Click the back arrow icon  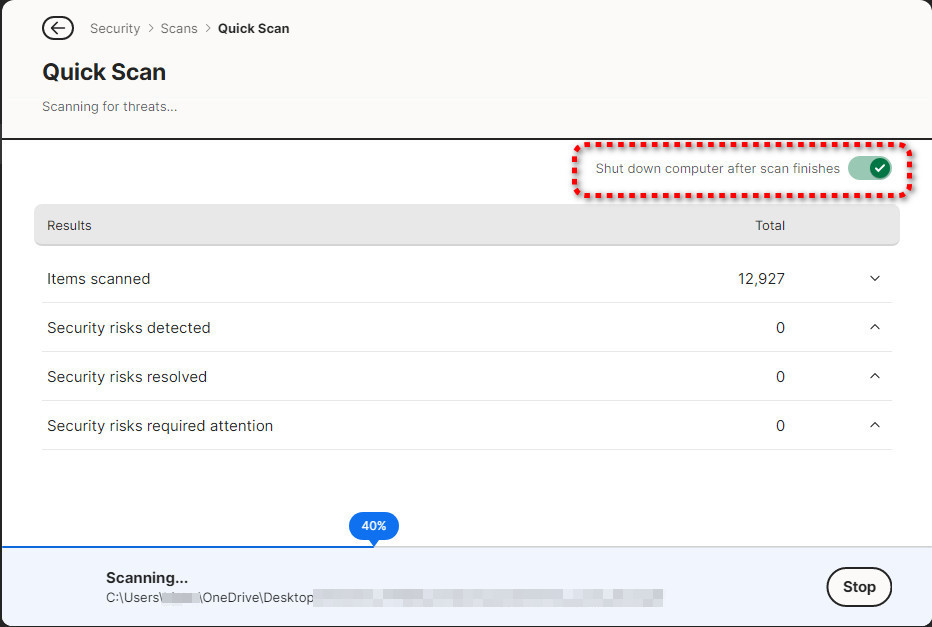pyautogui.click(x=58, y=28)
